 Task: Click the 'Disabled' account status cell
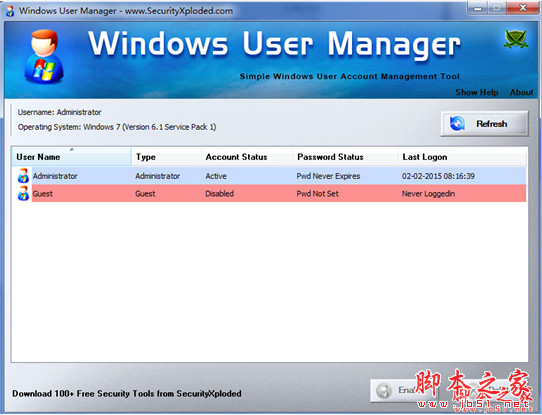(219, 194)
